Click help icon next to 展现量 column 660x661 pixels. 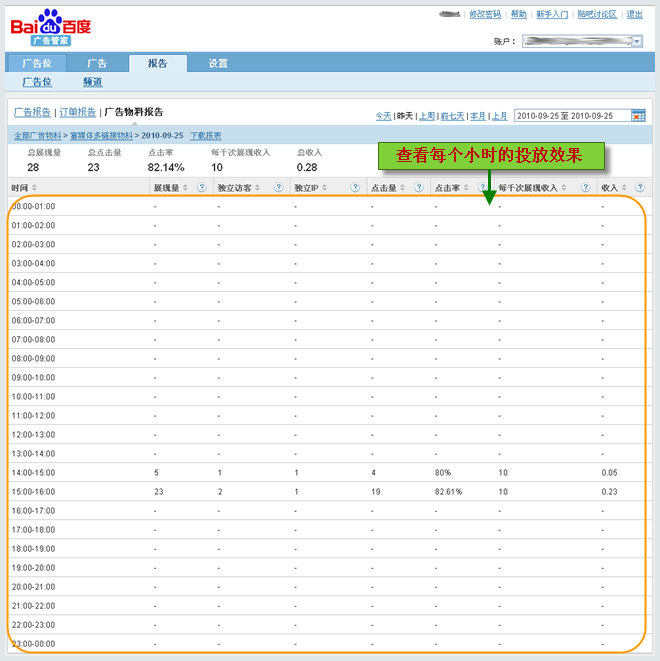pyautogui.click(x=202, y=187)
